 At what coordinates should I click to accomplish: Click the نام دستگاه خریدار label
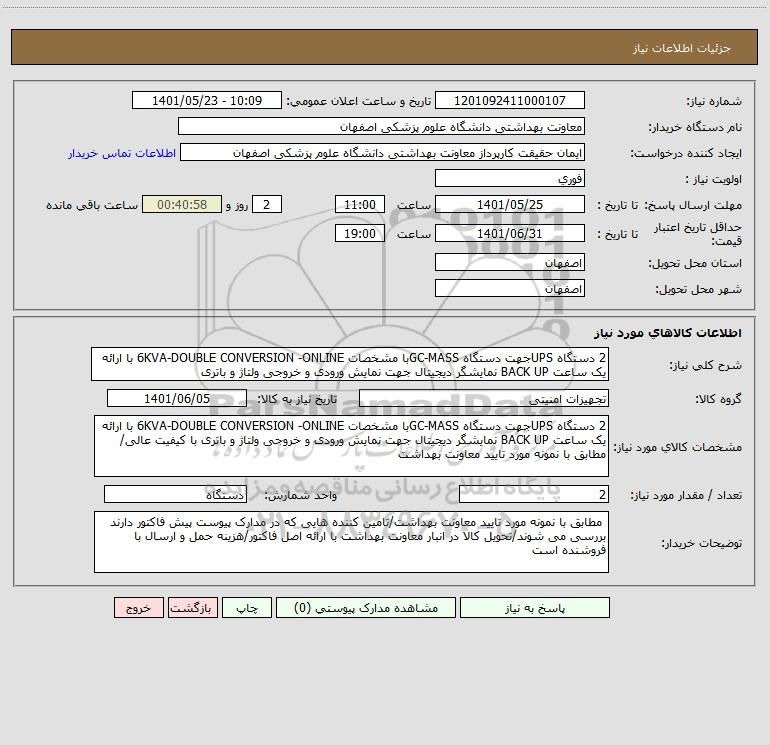(695, 128)
